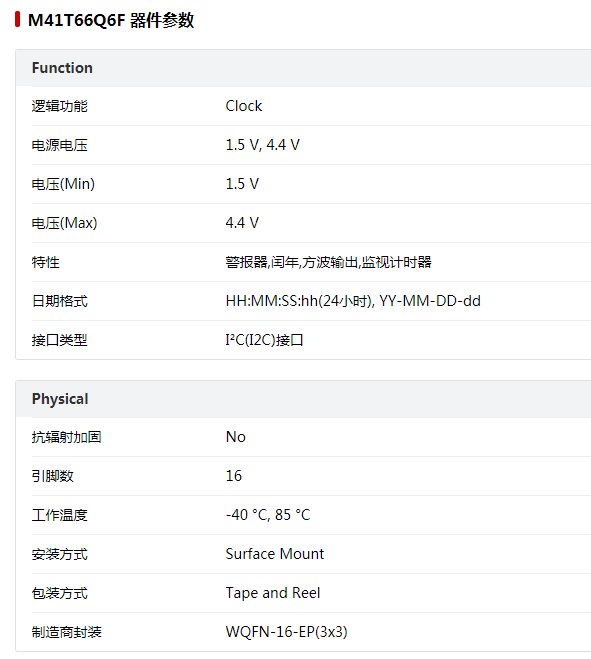591x659 pixels.
Task: Select the WQFN-16-EP(3x3) package value
Action: click(x=287, y=632)
